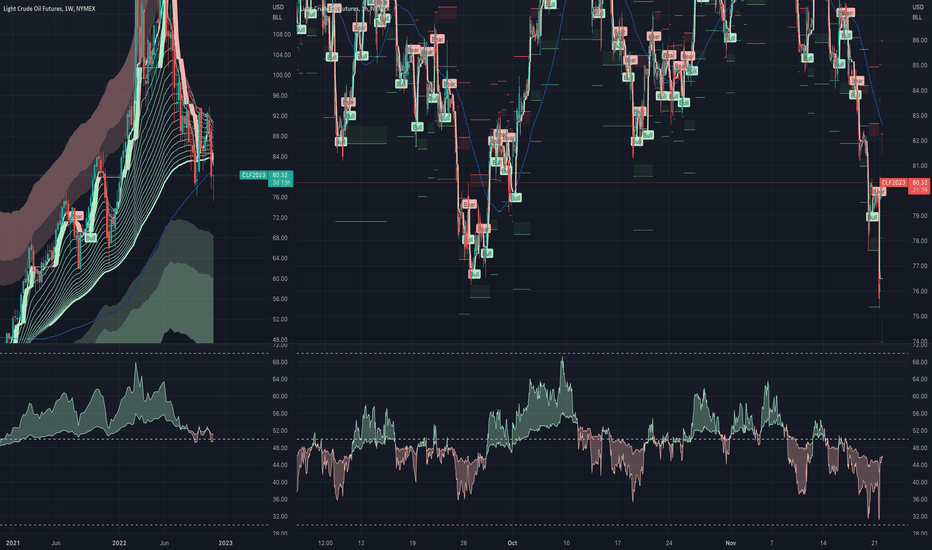
Task: Click the 2023 label on weekly time axis
Action: 225,543
